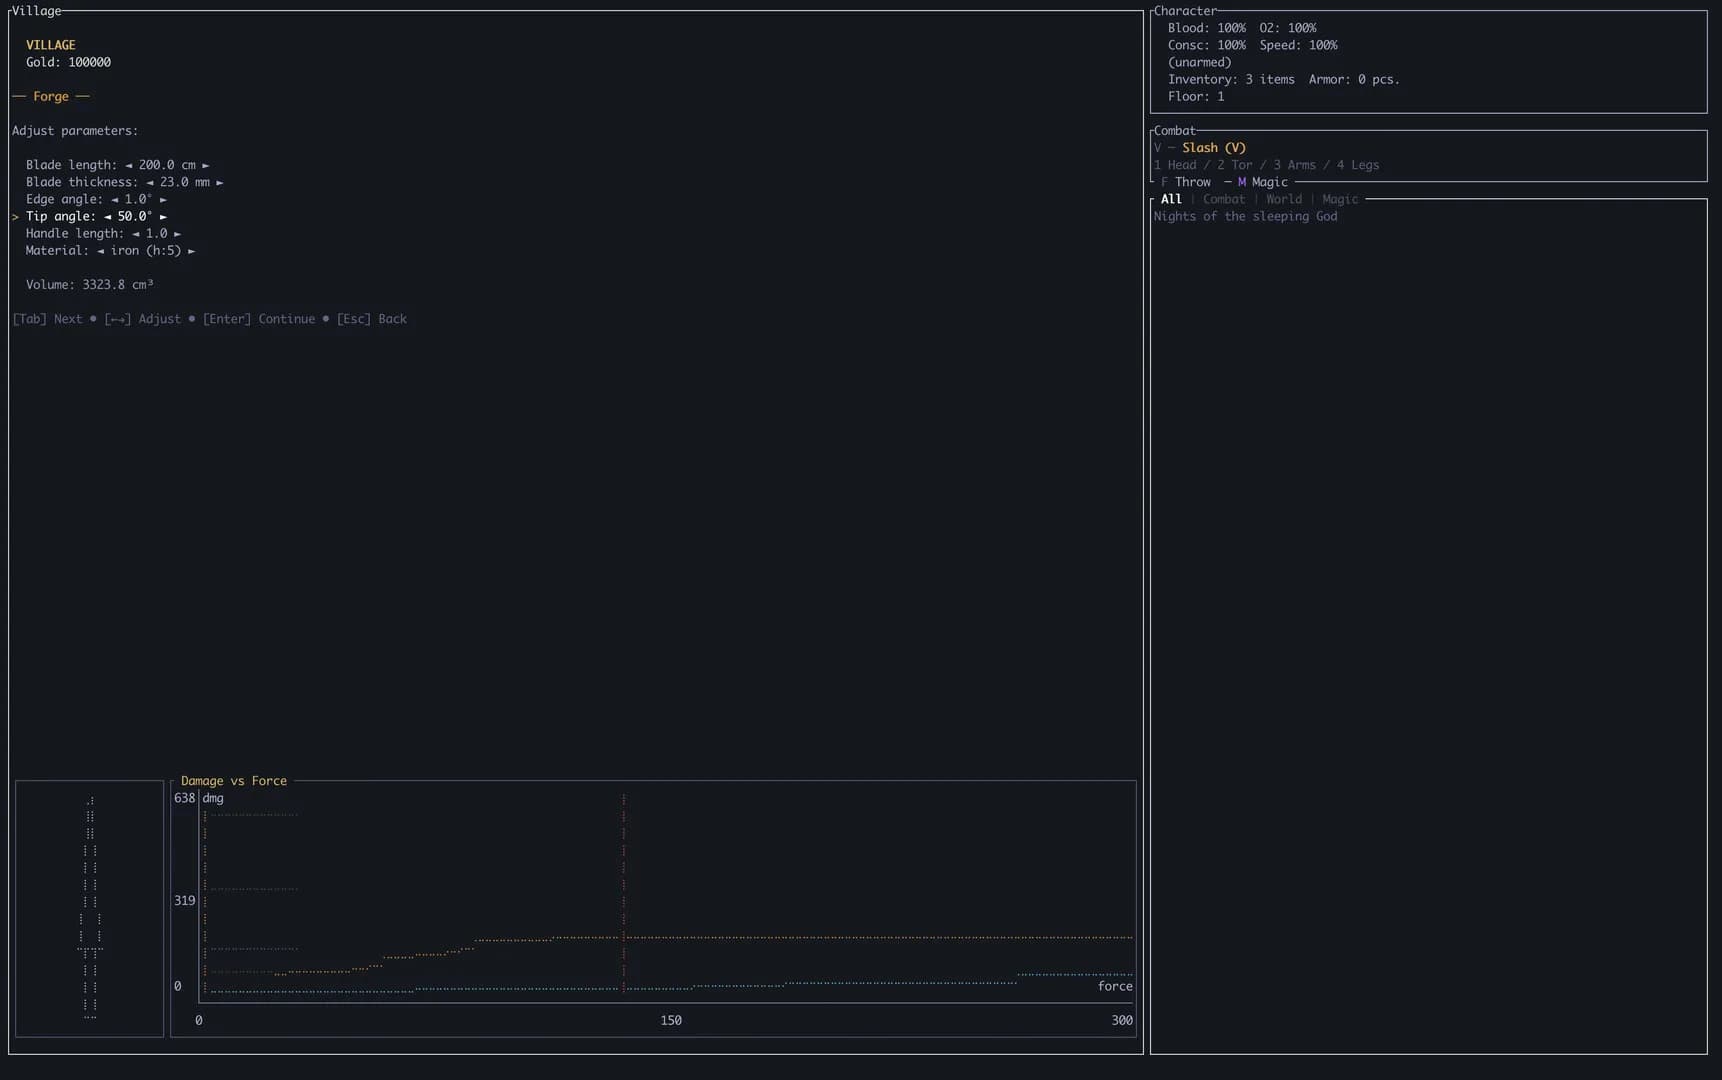The width and height of the screenshot is (1722, 1080).
Task: Target 1 Head body part
Action: 1175,165
